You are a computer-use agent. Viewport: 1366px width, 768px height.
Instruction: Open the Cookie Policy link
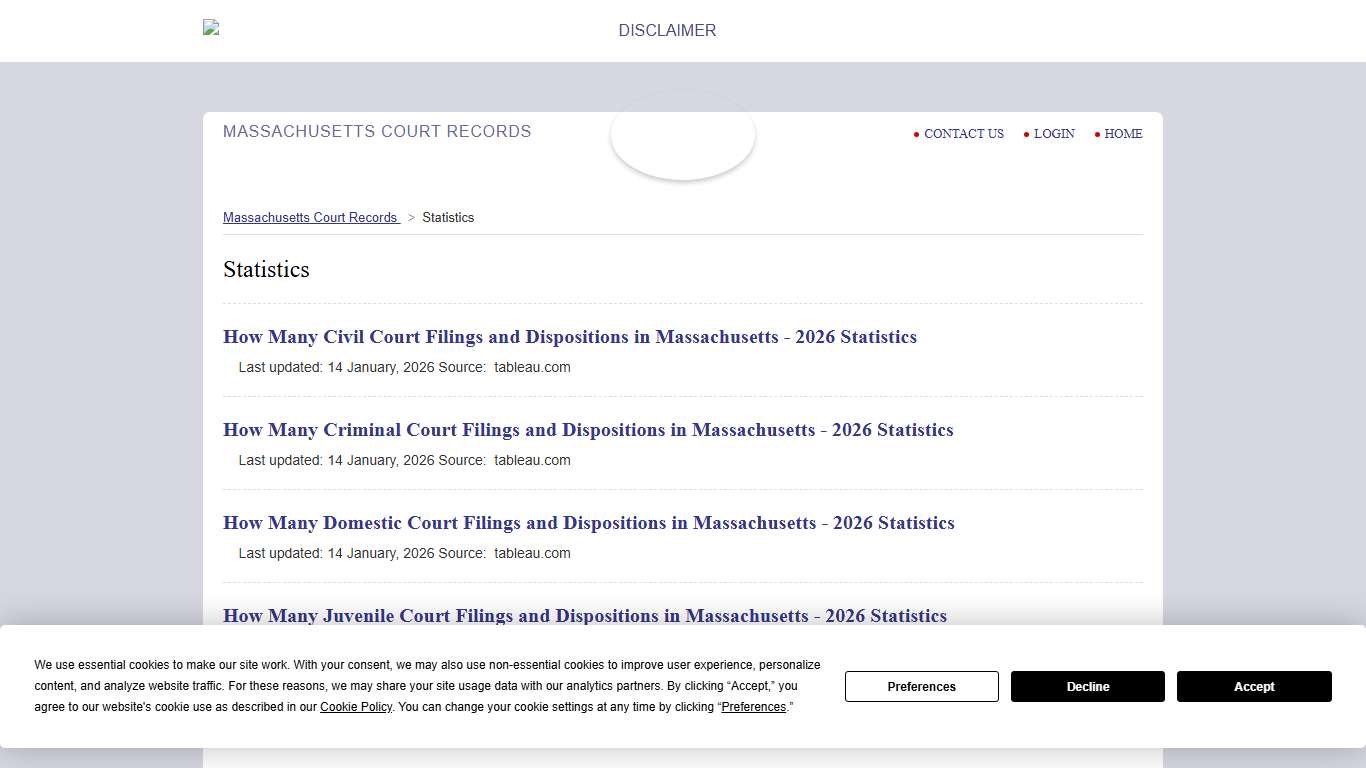(x=356, y=707)
